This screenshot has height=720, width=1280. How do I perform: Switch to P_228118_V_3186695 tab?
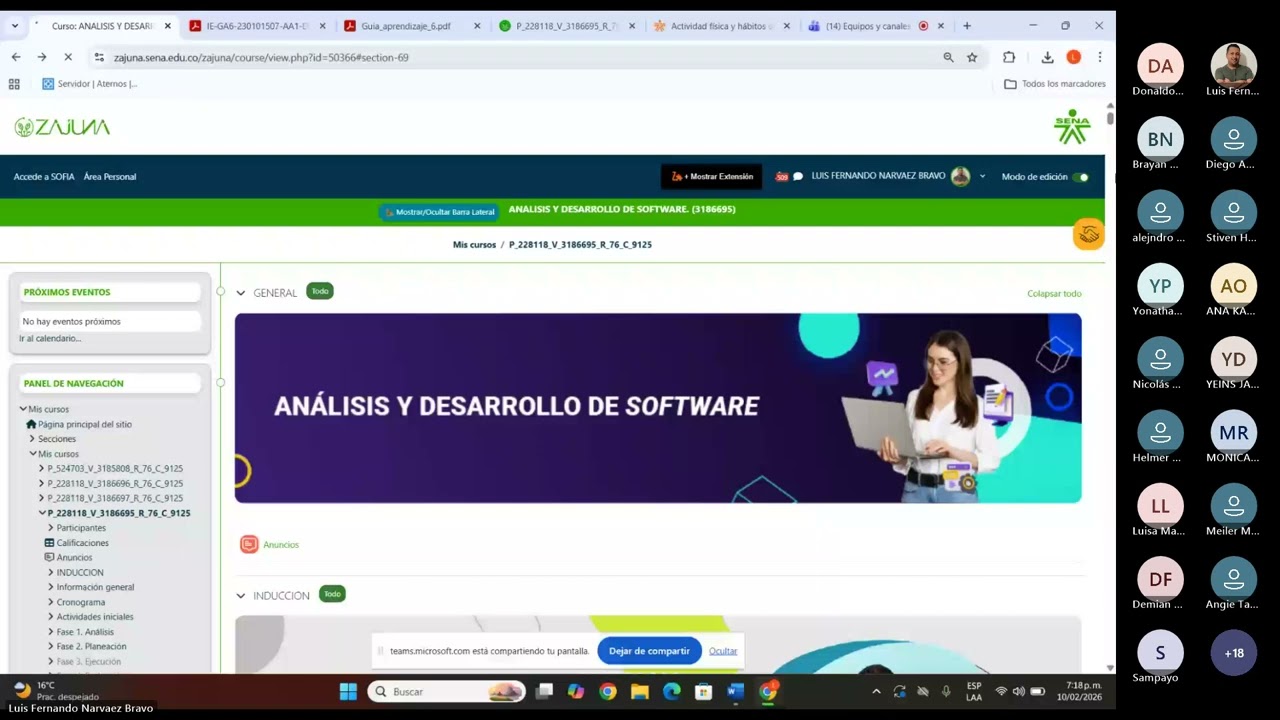[x=566, y=26]
